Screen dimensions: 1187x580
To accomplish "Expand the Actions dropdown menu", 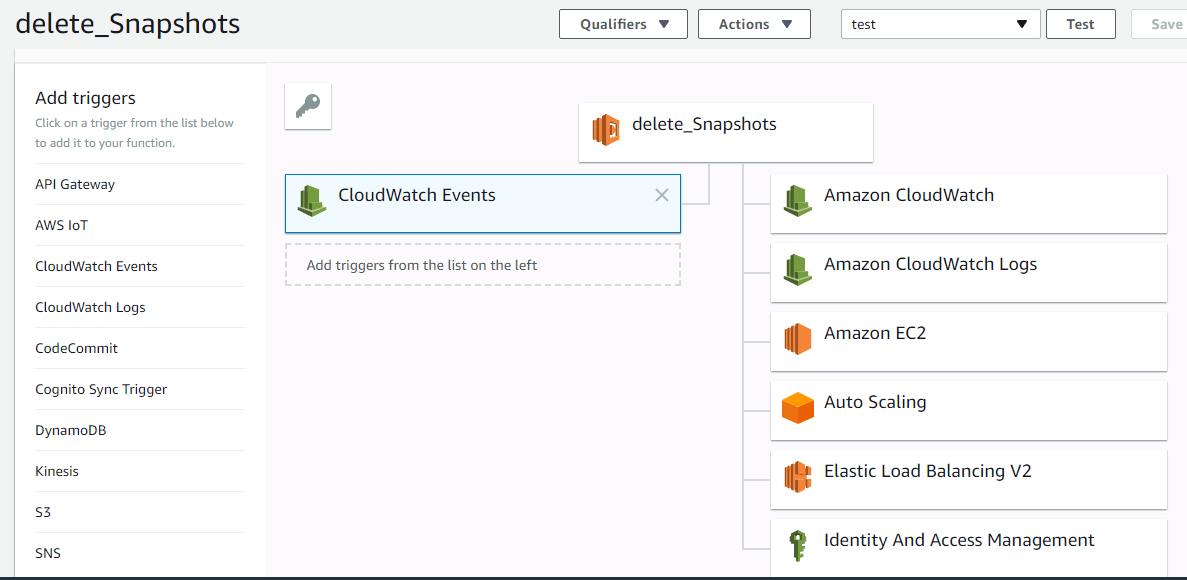I will click(754, 24).
